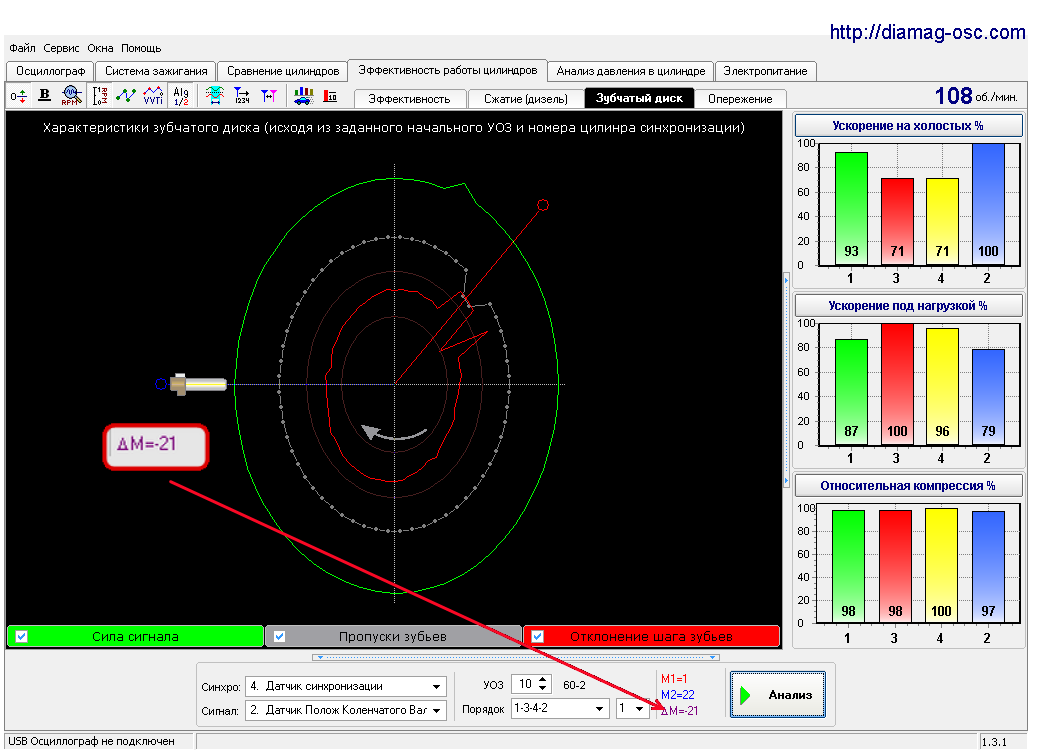The width and height of the screenshot is (1040, 754).
Task: Open the Окна menu
Action: (x=100, y=48)
